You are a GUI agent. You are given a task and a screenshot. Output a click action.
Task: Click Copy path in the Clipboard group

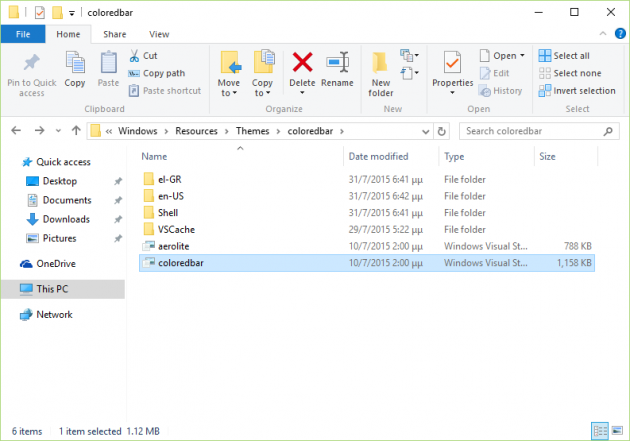pos(157,73)
